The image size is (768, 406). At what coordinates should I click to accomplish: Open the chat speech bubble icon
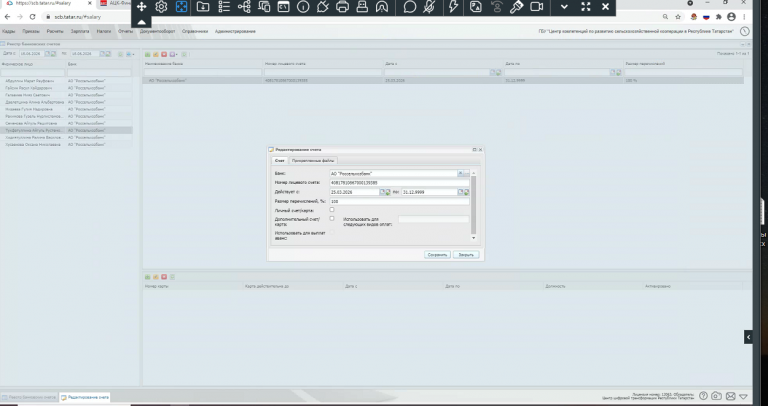[409, 7]
